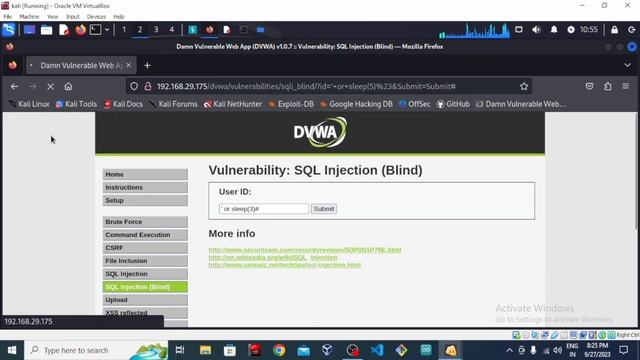Viewport: 640px width, 360px height.
Task: Go back with the Firefox back arrow
Action: pos(14,87)
